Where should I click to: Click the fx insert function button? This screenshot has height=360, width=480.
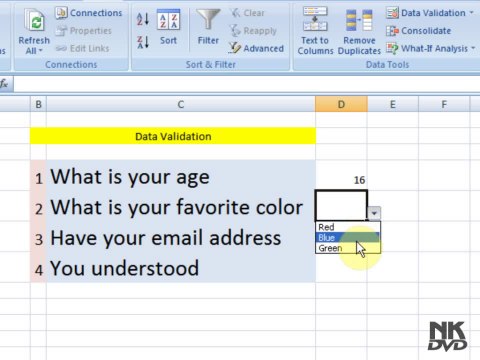(x=4, y=84)
